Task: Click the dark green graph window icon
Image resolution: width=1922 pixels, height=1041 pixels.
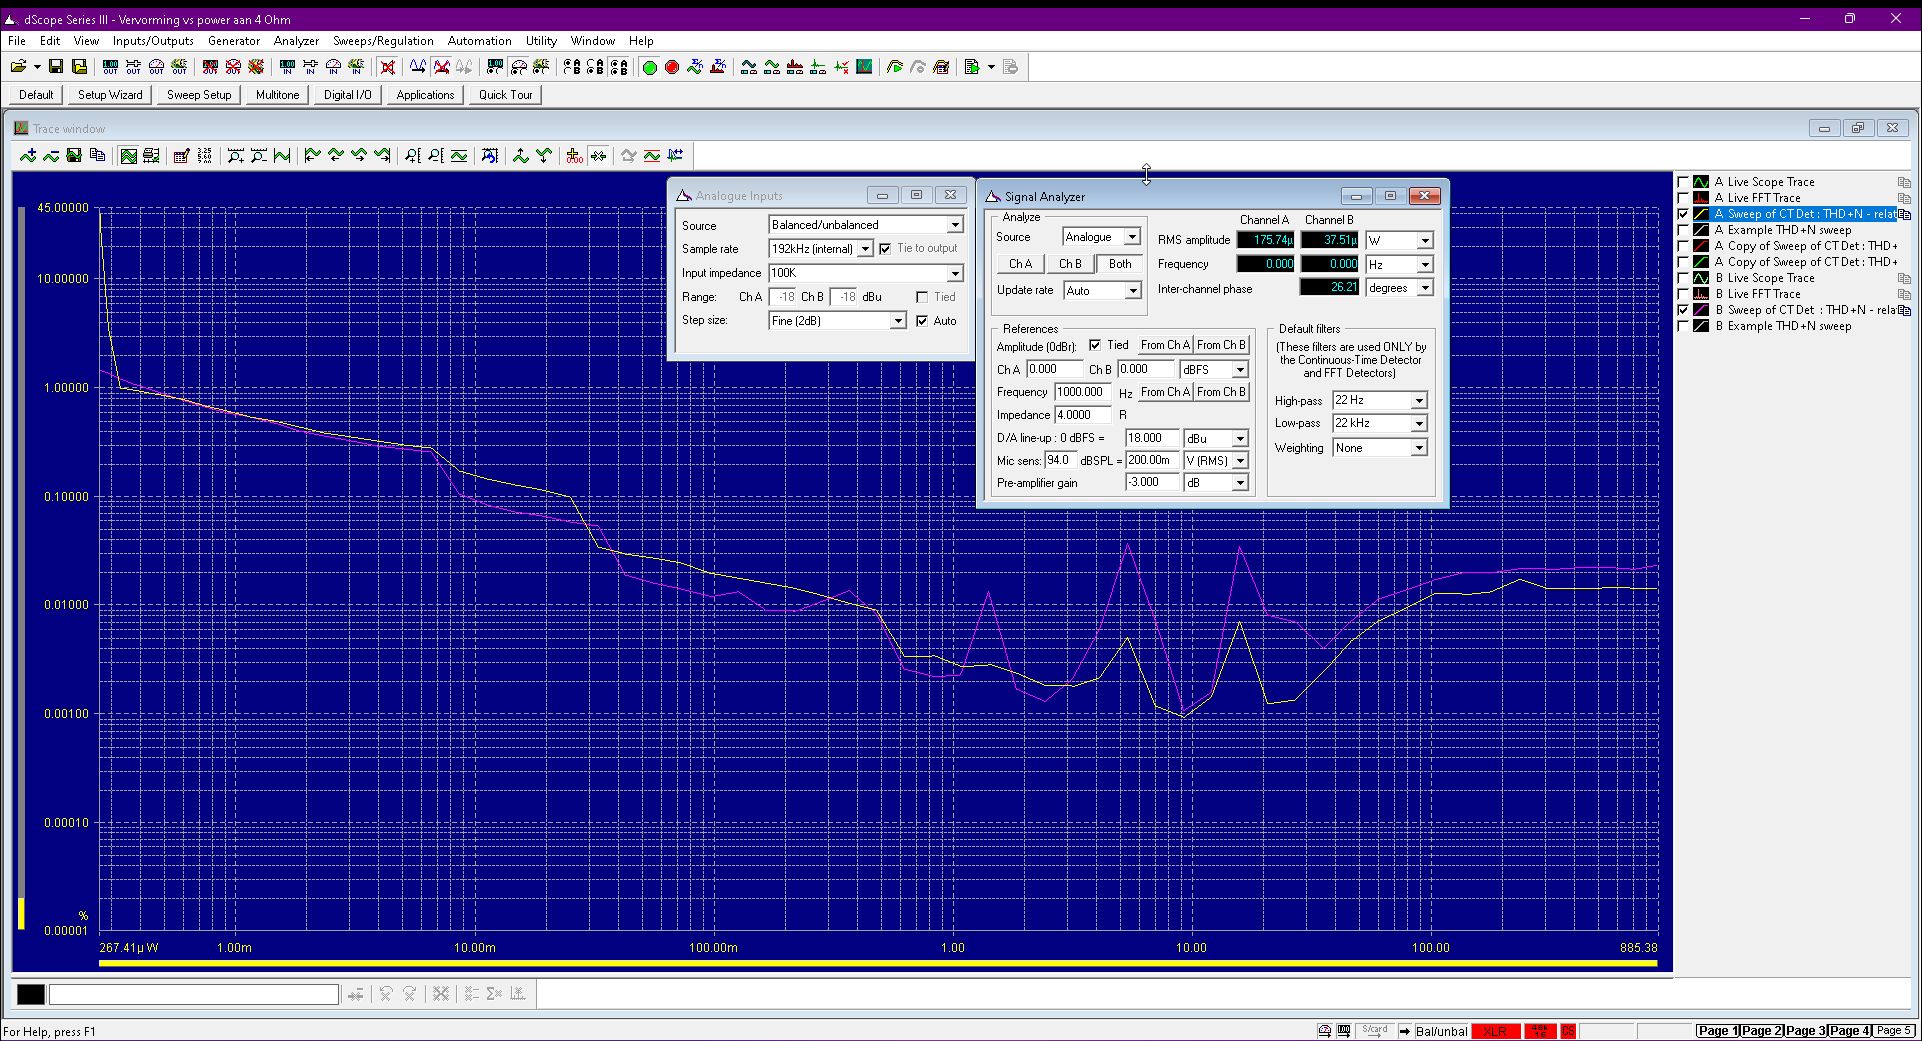Action: pyautogui.click(x=864, y=67)
